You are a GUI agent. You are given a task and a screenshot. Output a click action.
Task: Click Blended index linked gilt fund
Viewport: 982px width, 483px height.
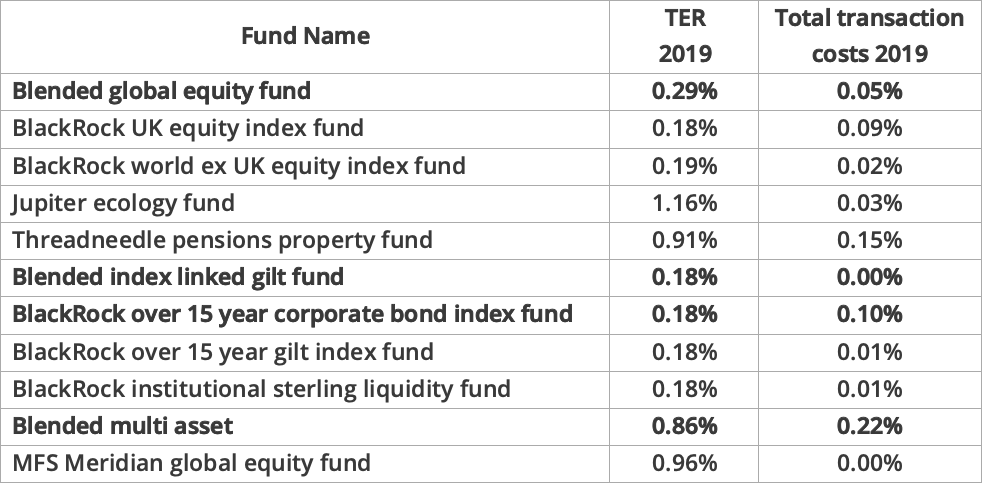[178, 276]
